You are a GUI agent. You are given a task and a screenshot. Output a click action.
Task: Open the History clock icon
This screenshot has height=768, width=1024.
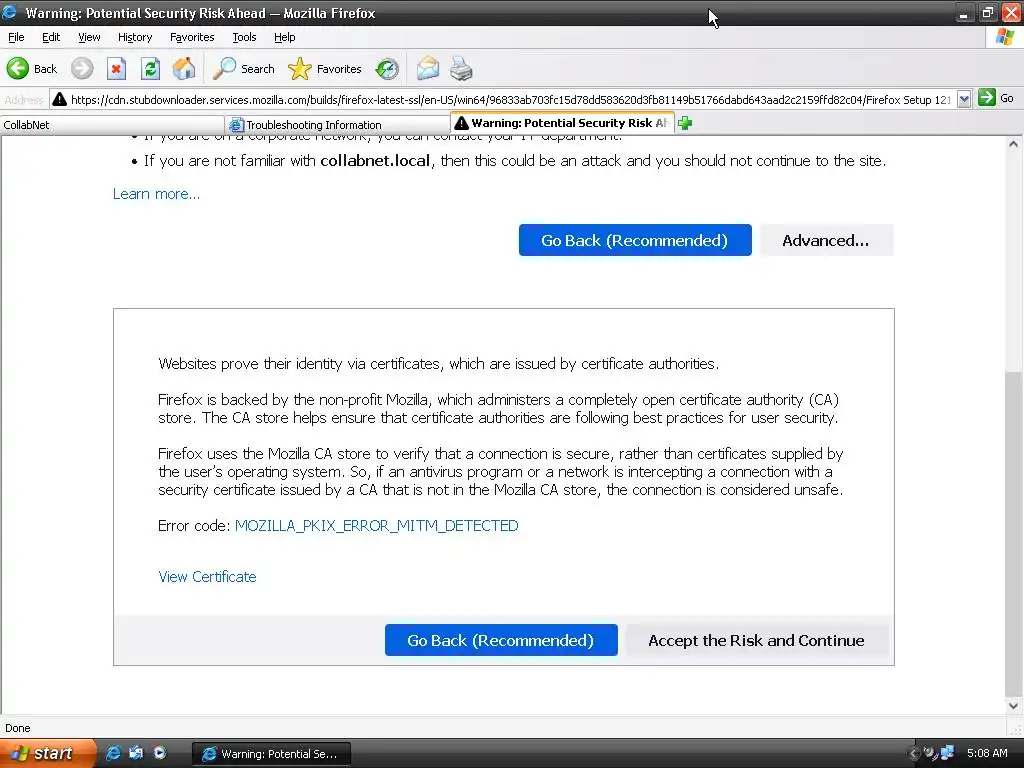(x=387, y=69)
